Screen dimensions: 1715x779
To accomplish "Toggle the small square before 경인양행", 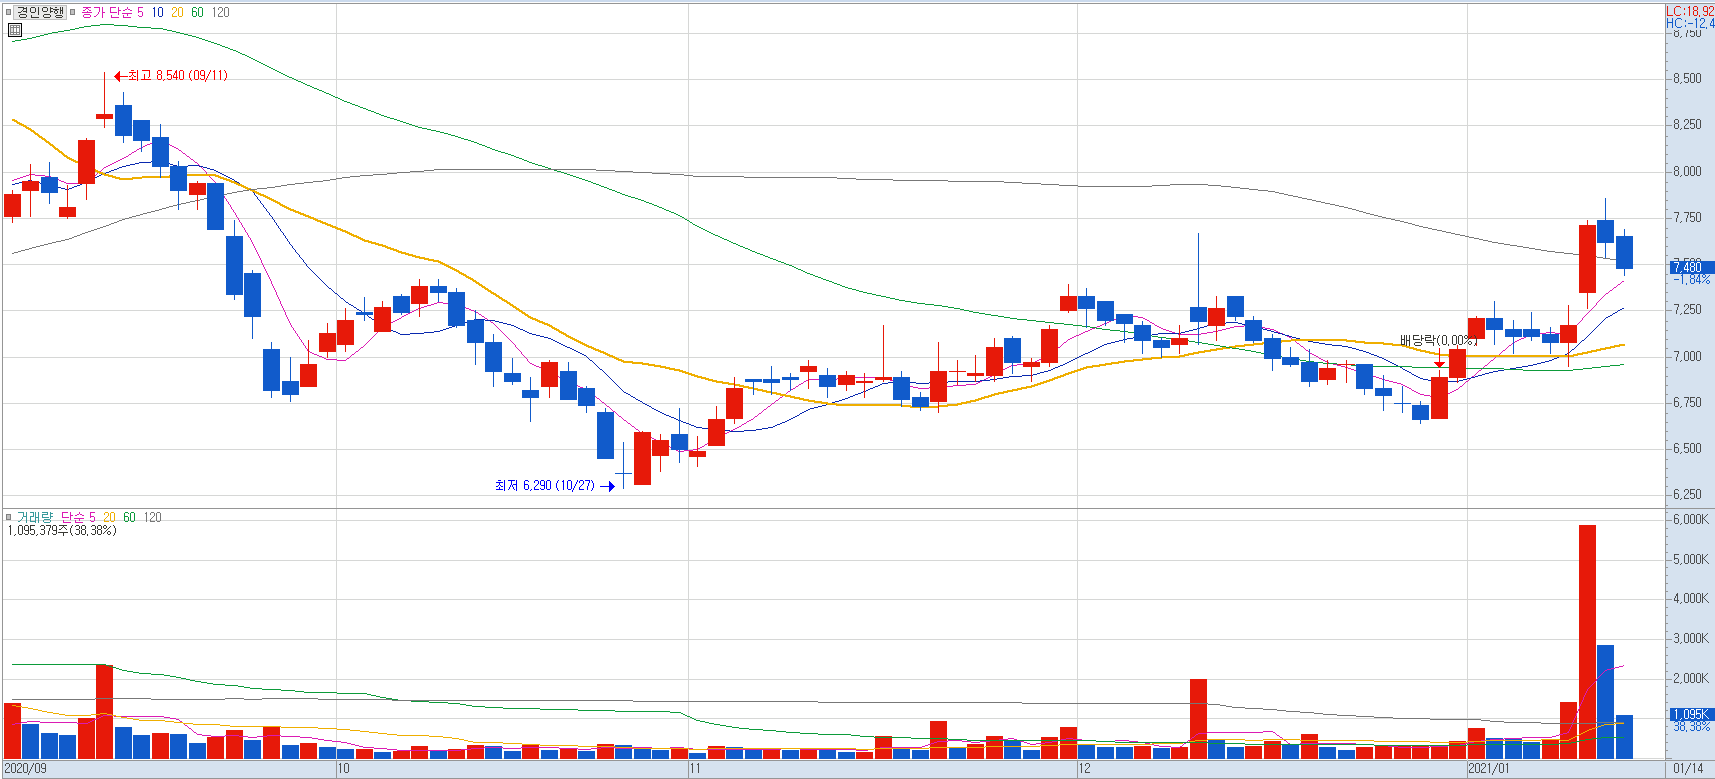I will coord(8,12).
